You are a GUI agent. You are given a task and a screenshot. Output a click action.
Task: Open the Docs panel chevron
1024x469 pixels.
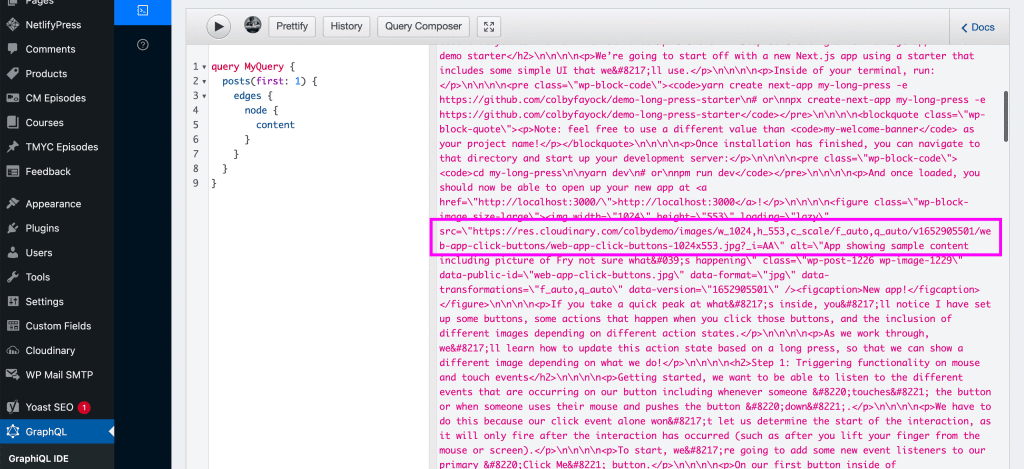965,27
